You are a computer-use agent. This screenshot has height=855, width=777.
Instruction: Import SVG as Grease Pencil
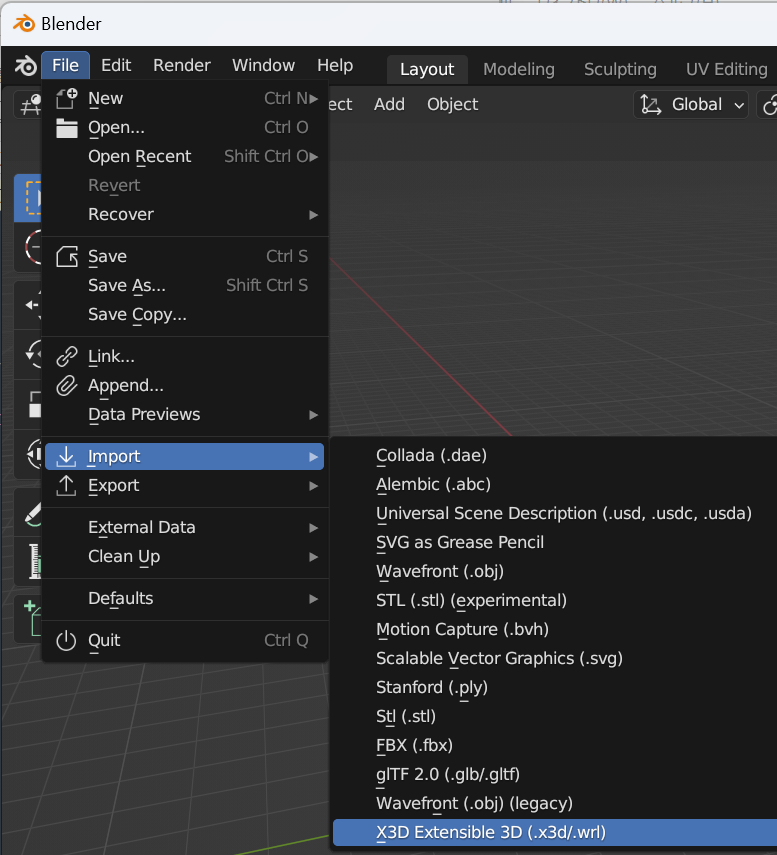(555, 542)
